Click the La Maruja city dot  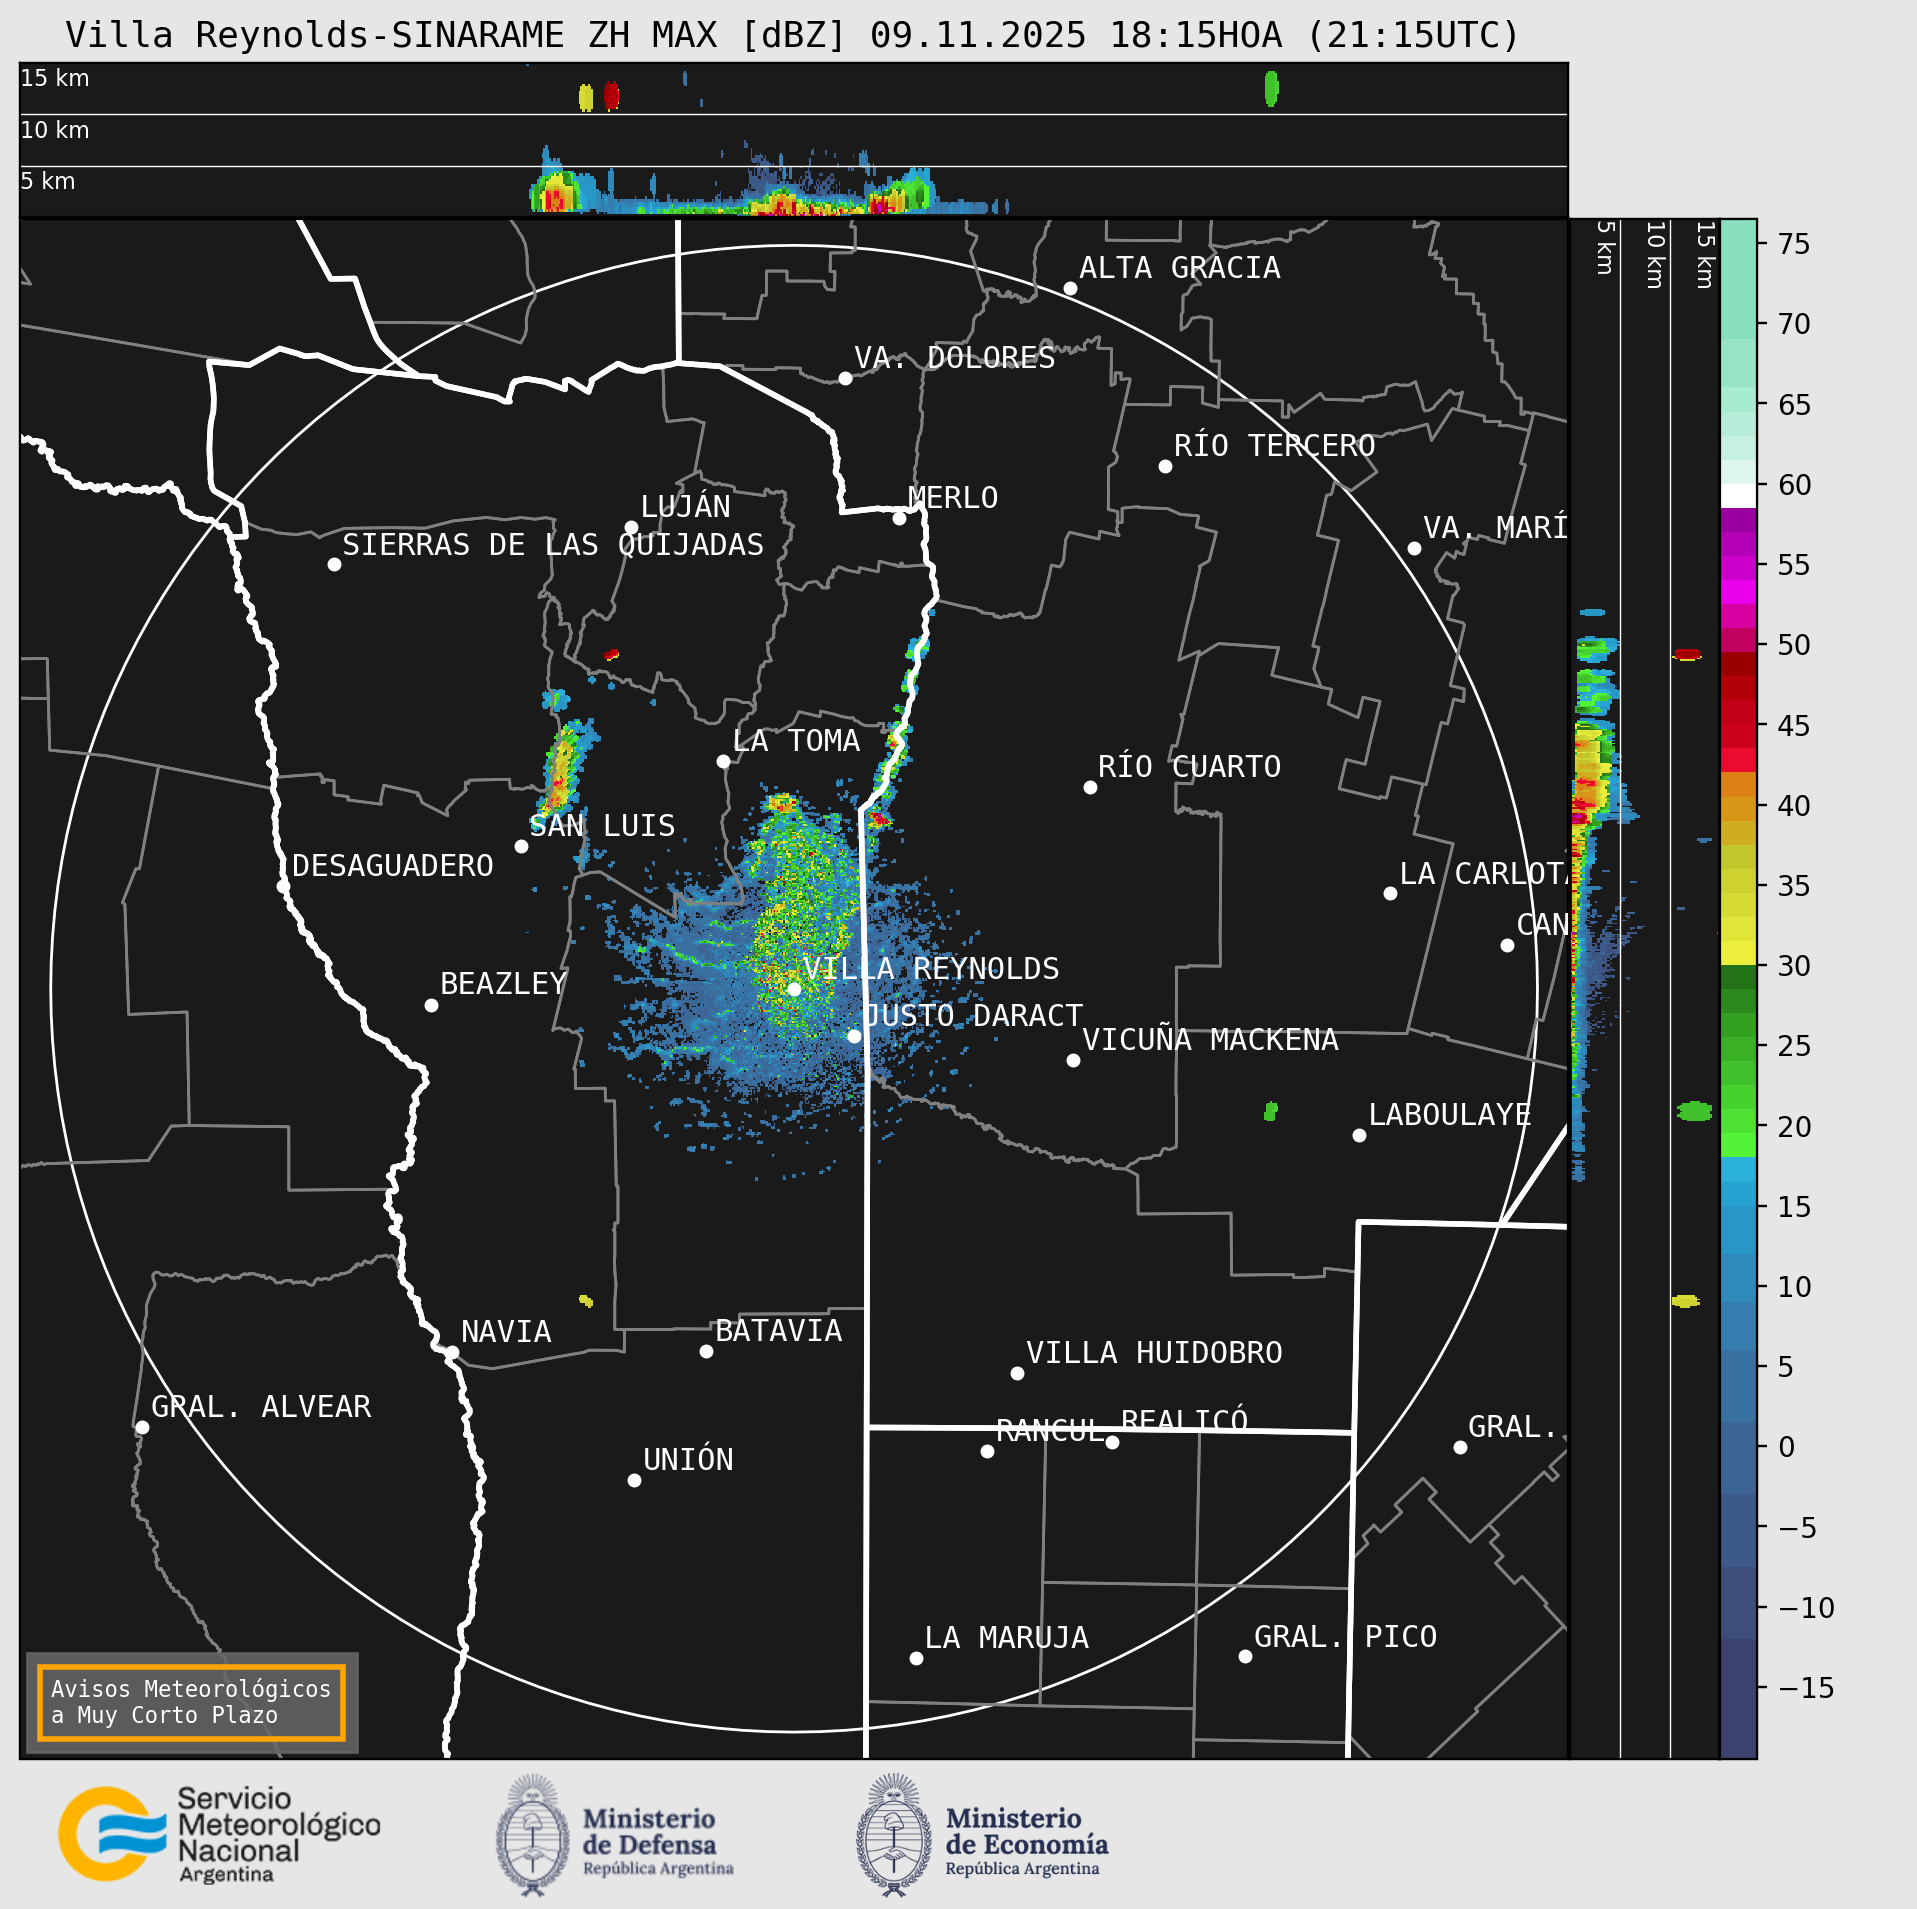[x=916, y=1659]
